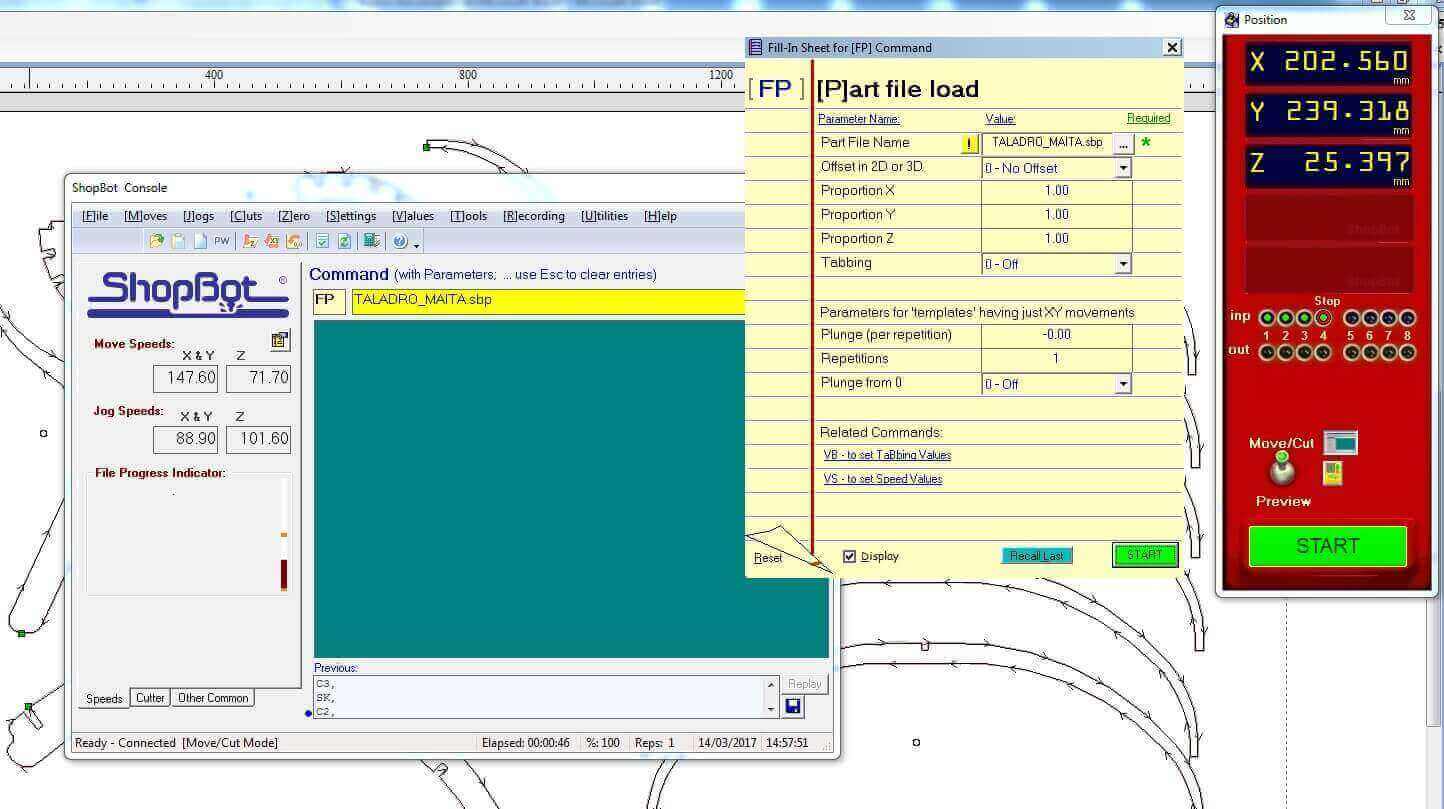Click the Proportion X value field

pos(1056,191)
